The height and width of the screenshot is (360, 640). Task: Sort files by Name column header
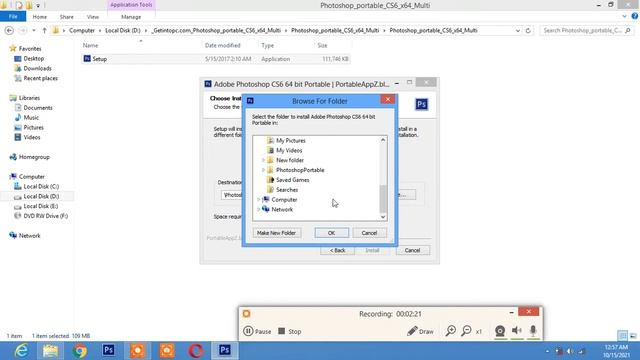(x=90, y=45)
